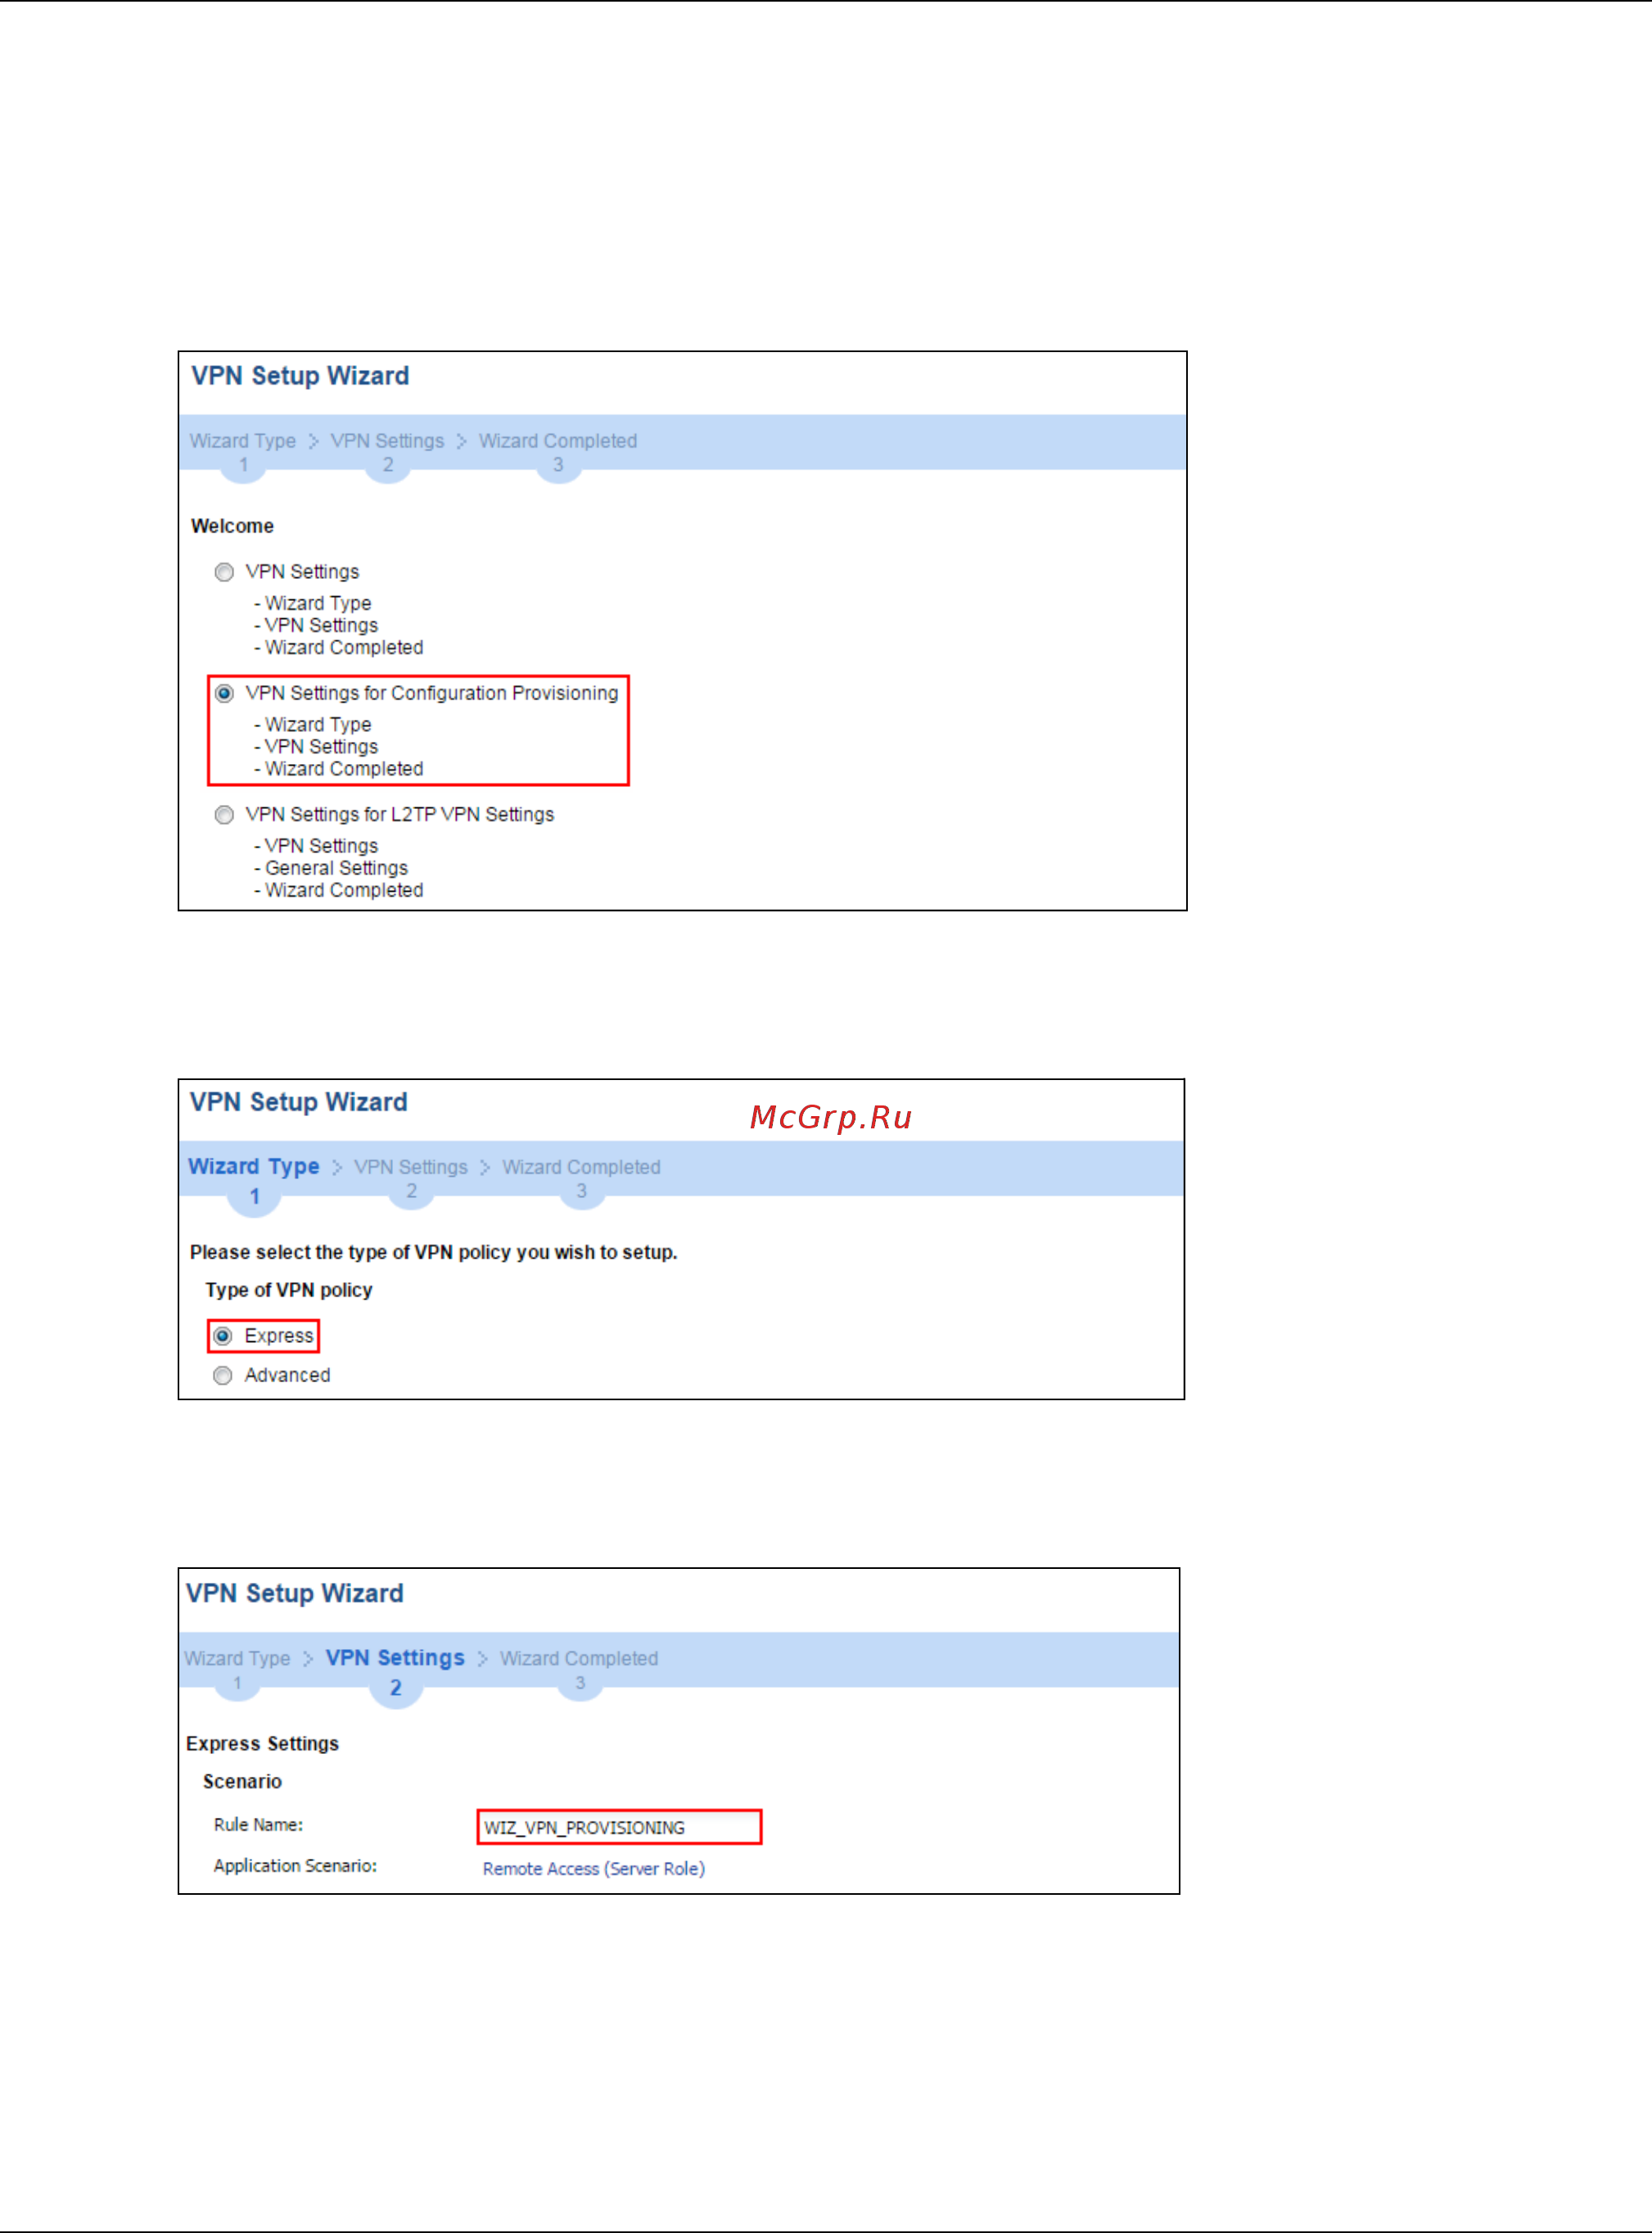Choose the Express VPN policy radio
Image resolution: width=1652 pixels, height=2233 pixels.
point(223,1336)
